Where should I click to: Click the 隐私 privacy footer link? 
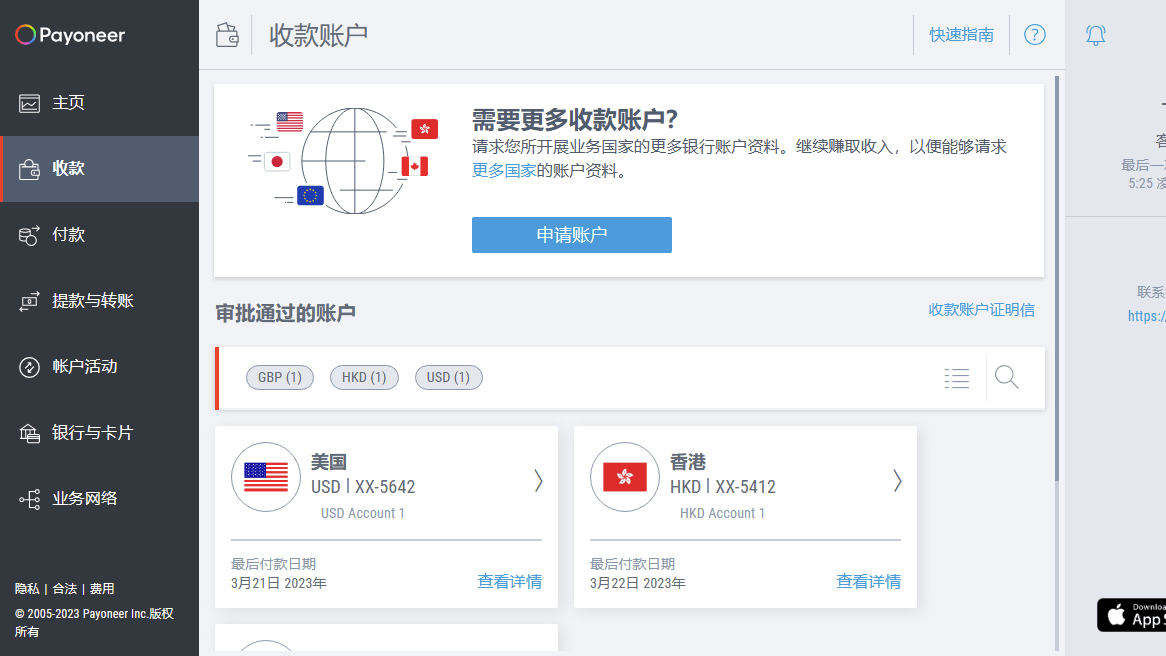27,589
